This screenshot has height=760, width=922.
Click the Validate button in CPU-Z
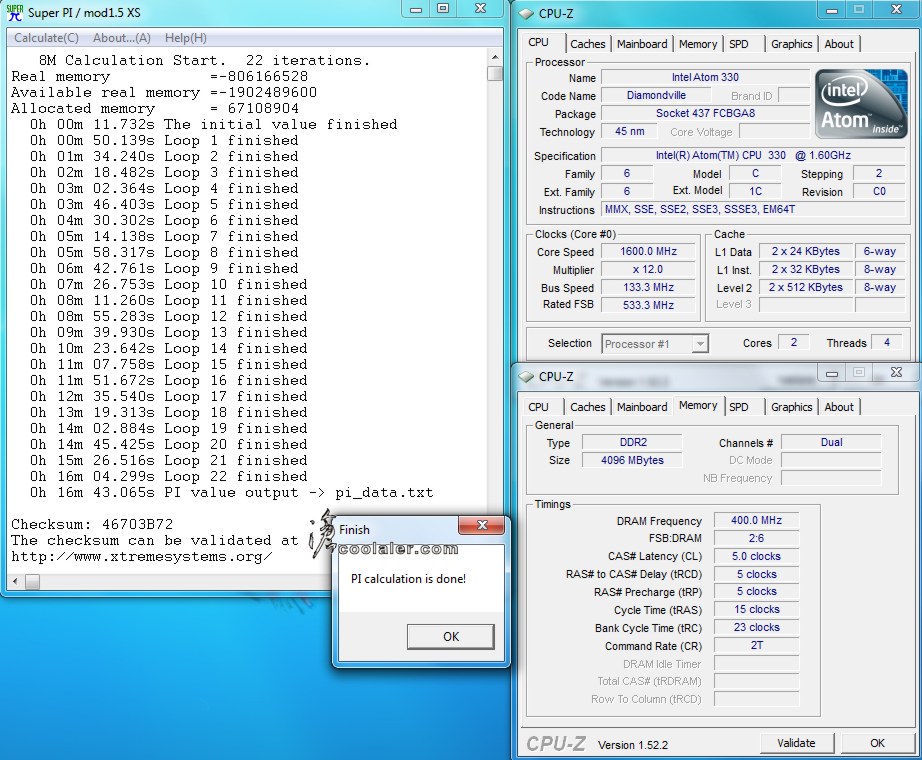796,743
